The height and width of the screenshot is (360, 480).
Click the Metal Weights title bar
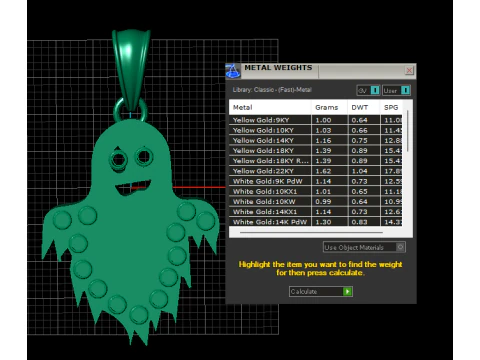click(x=322, y=71)
